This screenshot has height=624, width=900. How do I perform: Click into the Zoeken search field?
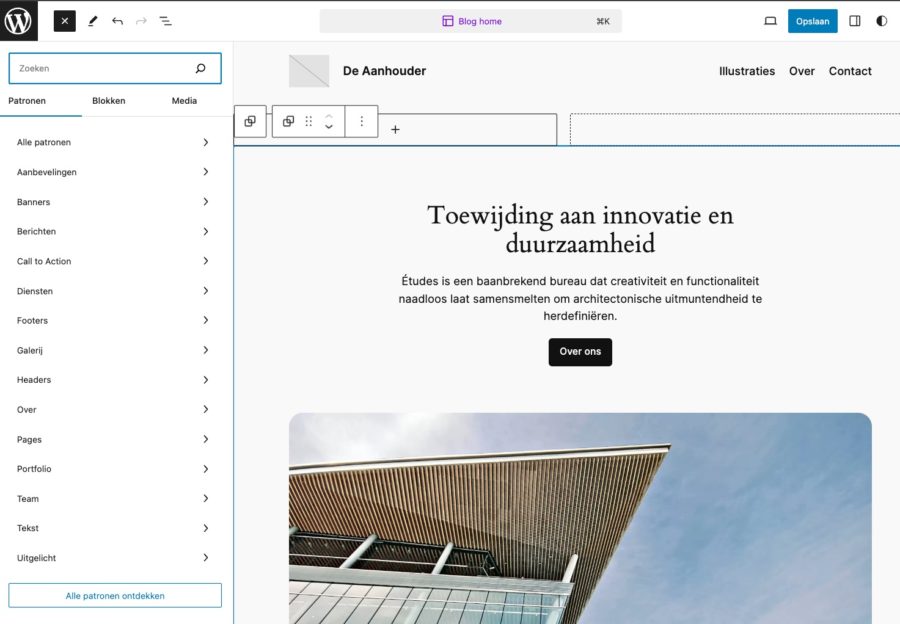[x=100, y=69]
